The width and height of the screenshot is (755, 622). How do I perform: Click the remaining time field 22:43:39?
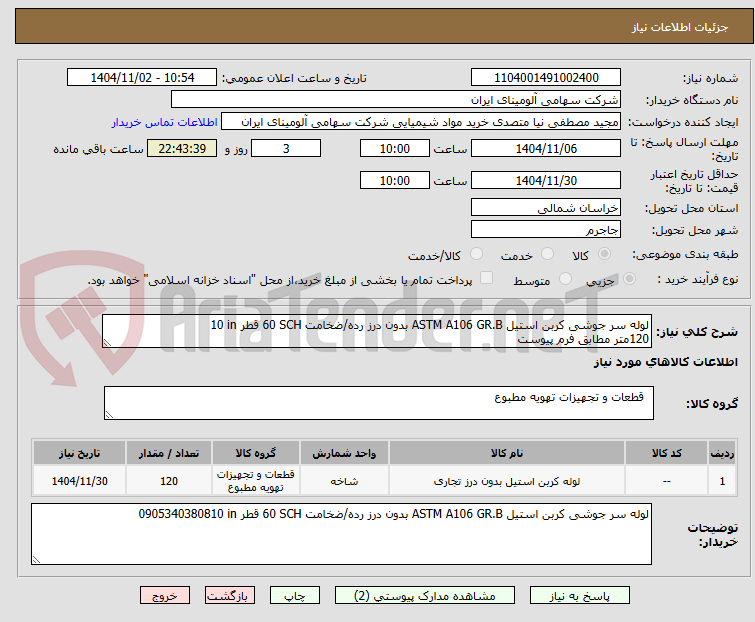pos(182,149)
